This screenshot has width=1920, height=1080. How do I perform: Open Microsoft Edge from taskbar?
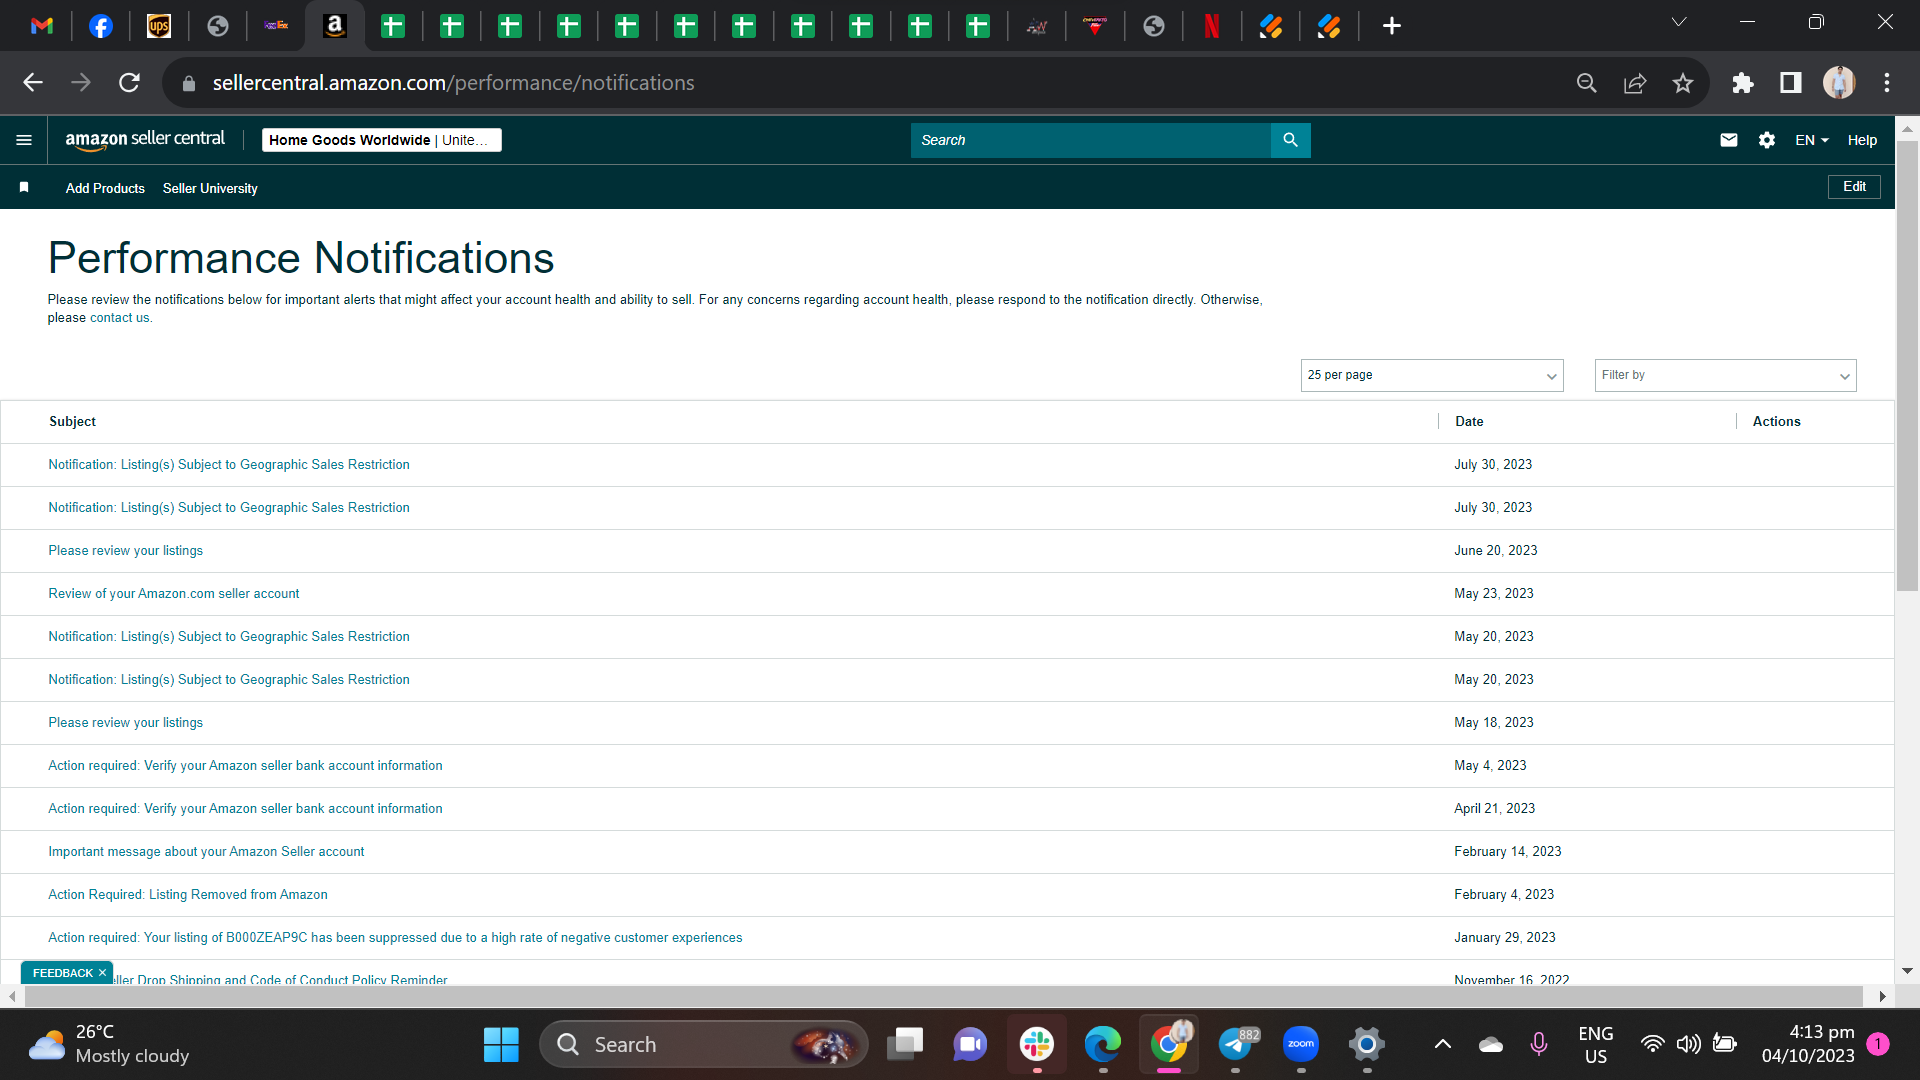pyautogui.click(x=1103, y=1045)
